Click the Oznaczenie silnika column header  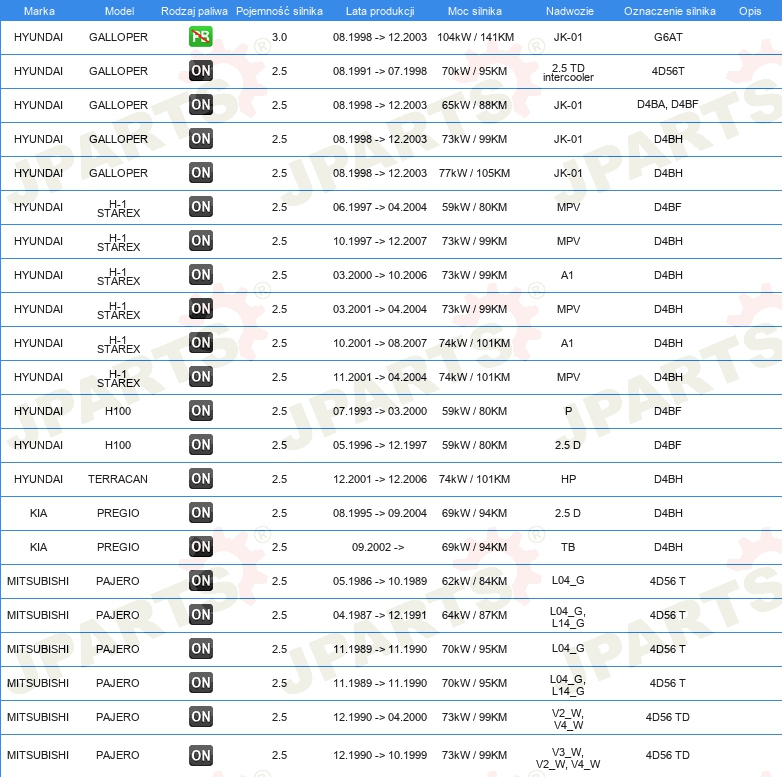(669, 11)
